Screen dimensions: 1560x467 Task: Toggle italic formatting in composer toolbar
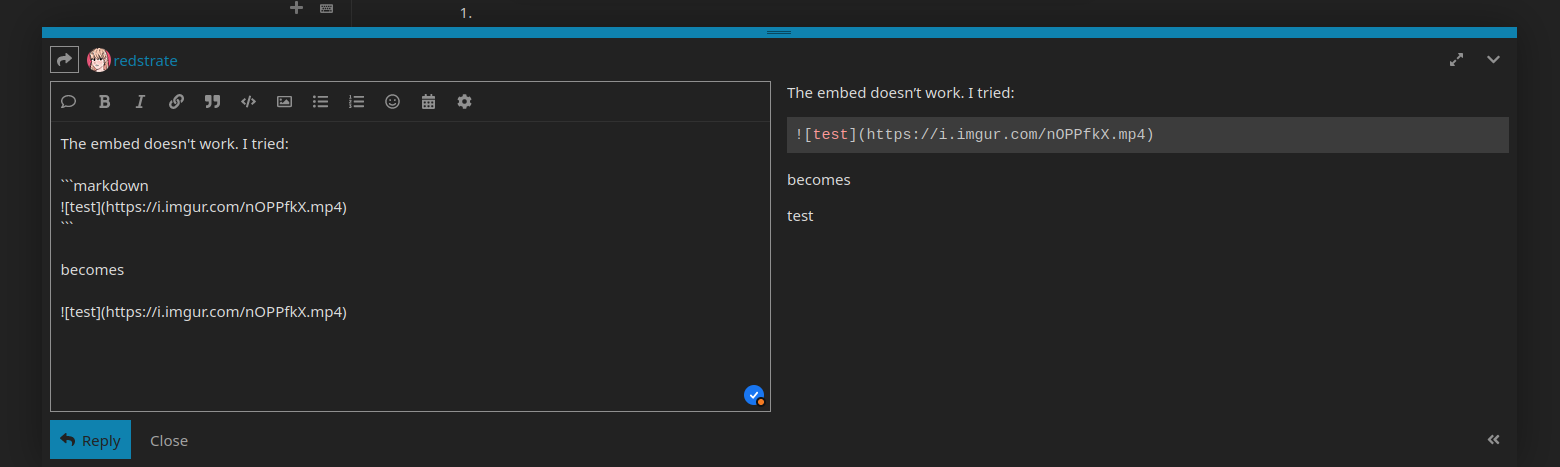click(140, 101)
